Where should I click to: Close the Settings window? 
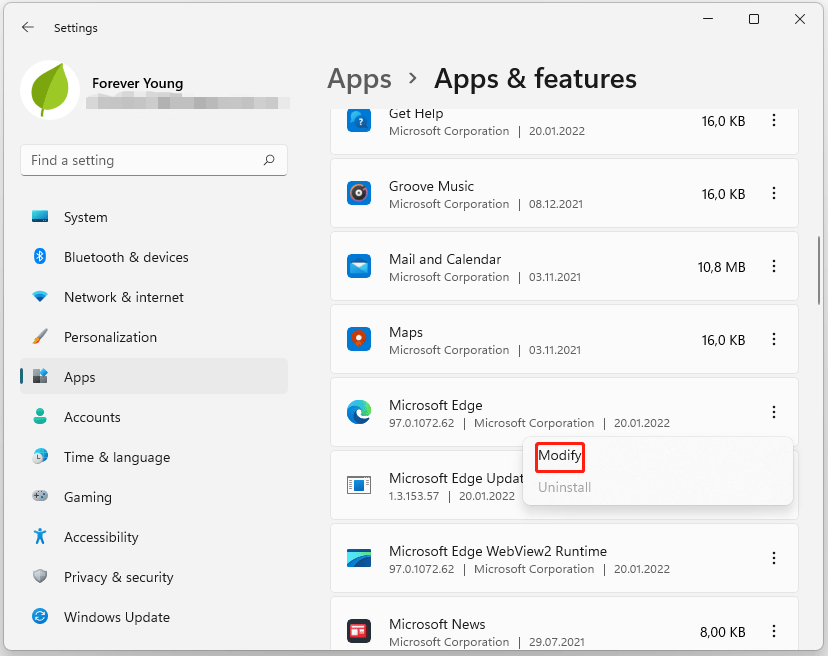click(x=800, y=20)
